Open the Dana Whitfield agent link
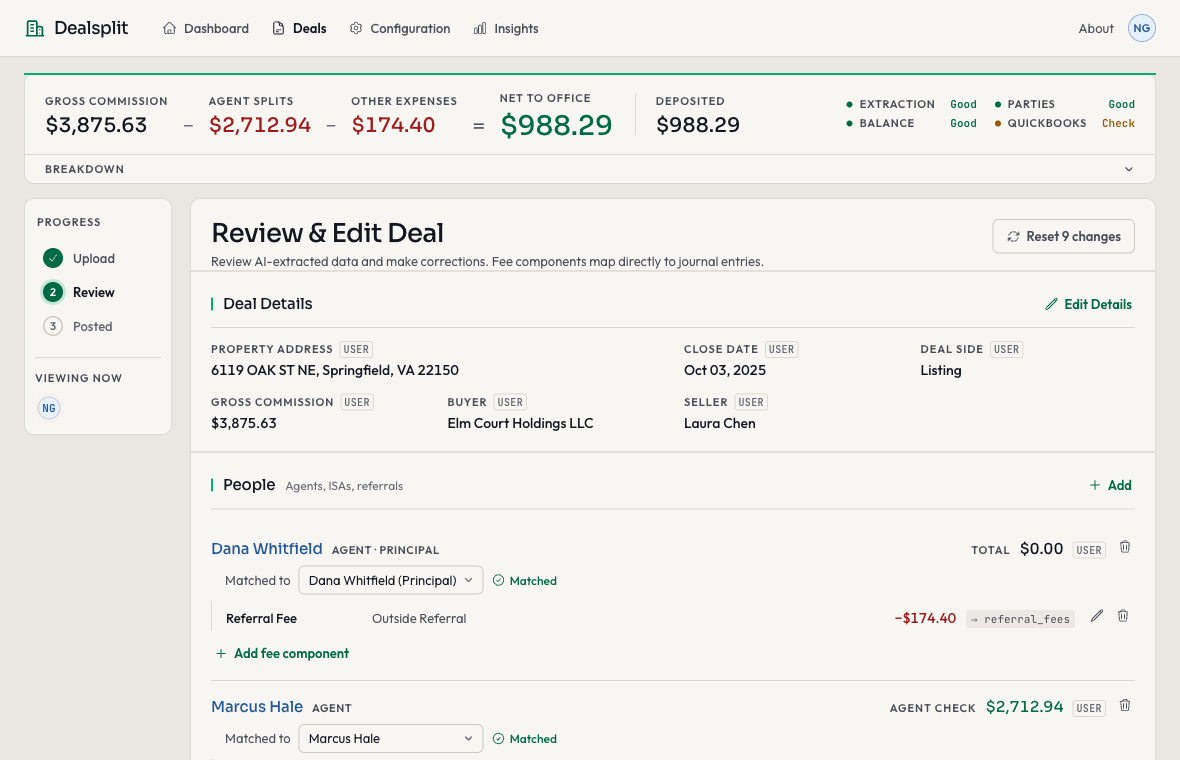Image resolution: width=1180 pixels, height=760 pixels. pyautogui.click(x=266, y=549)
